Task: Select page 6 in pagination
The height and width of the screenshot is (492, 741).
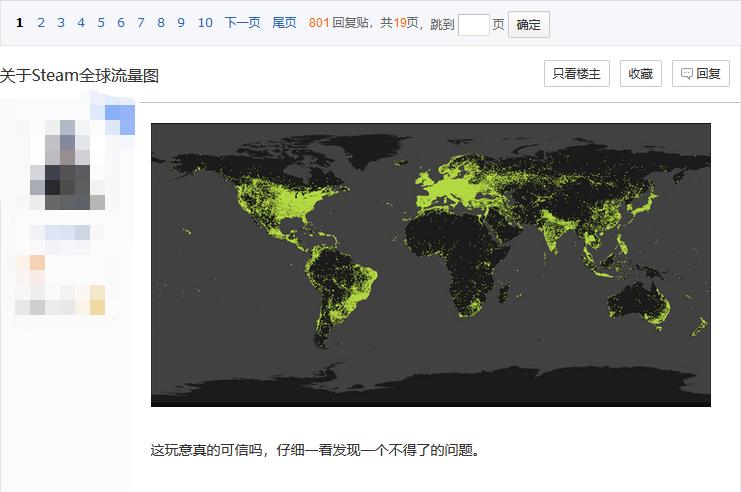Action: [x=121, y=23]
